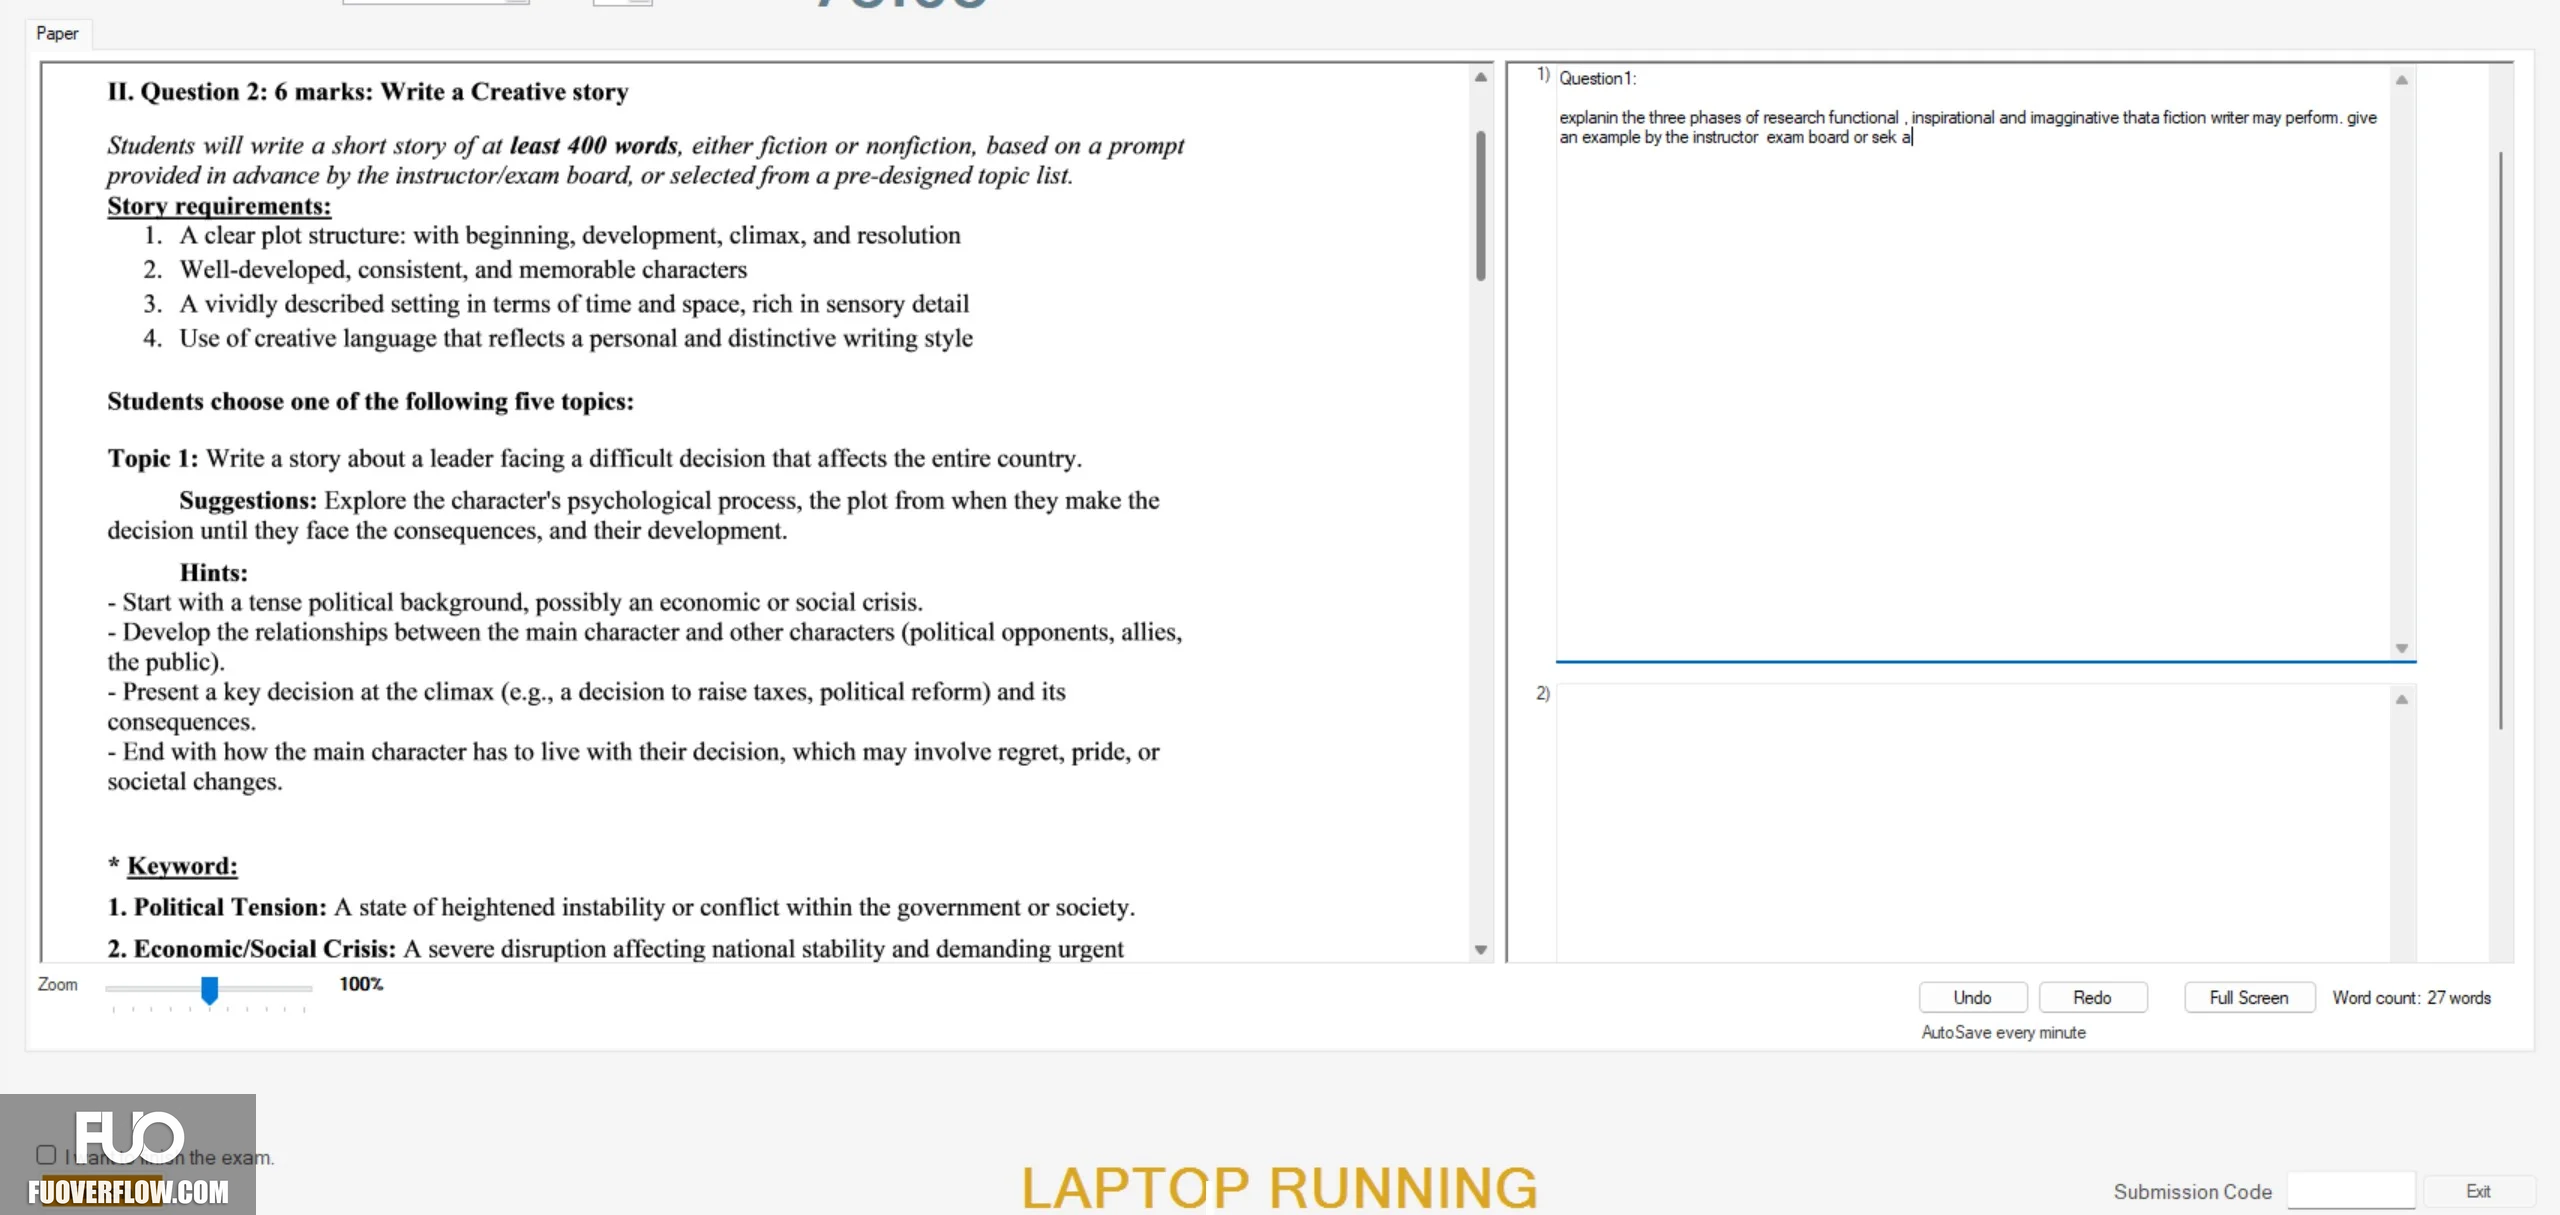Click the 'Topic 1:' label
The image size is (2560, 1215).
[x=153, y=458]
